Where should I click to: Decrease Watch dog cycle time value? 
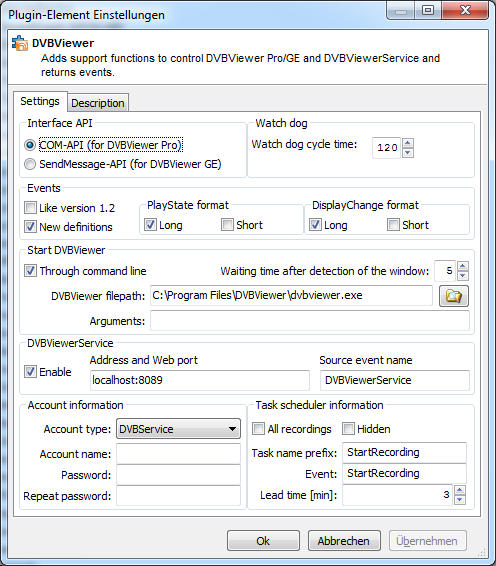coord(408,153)
